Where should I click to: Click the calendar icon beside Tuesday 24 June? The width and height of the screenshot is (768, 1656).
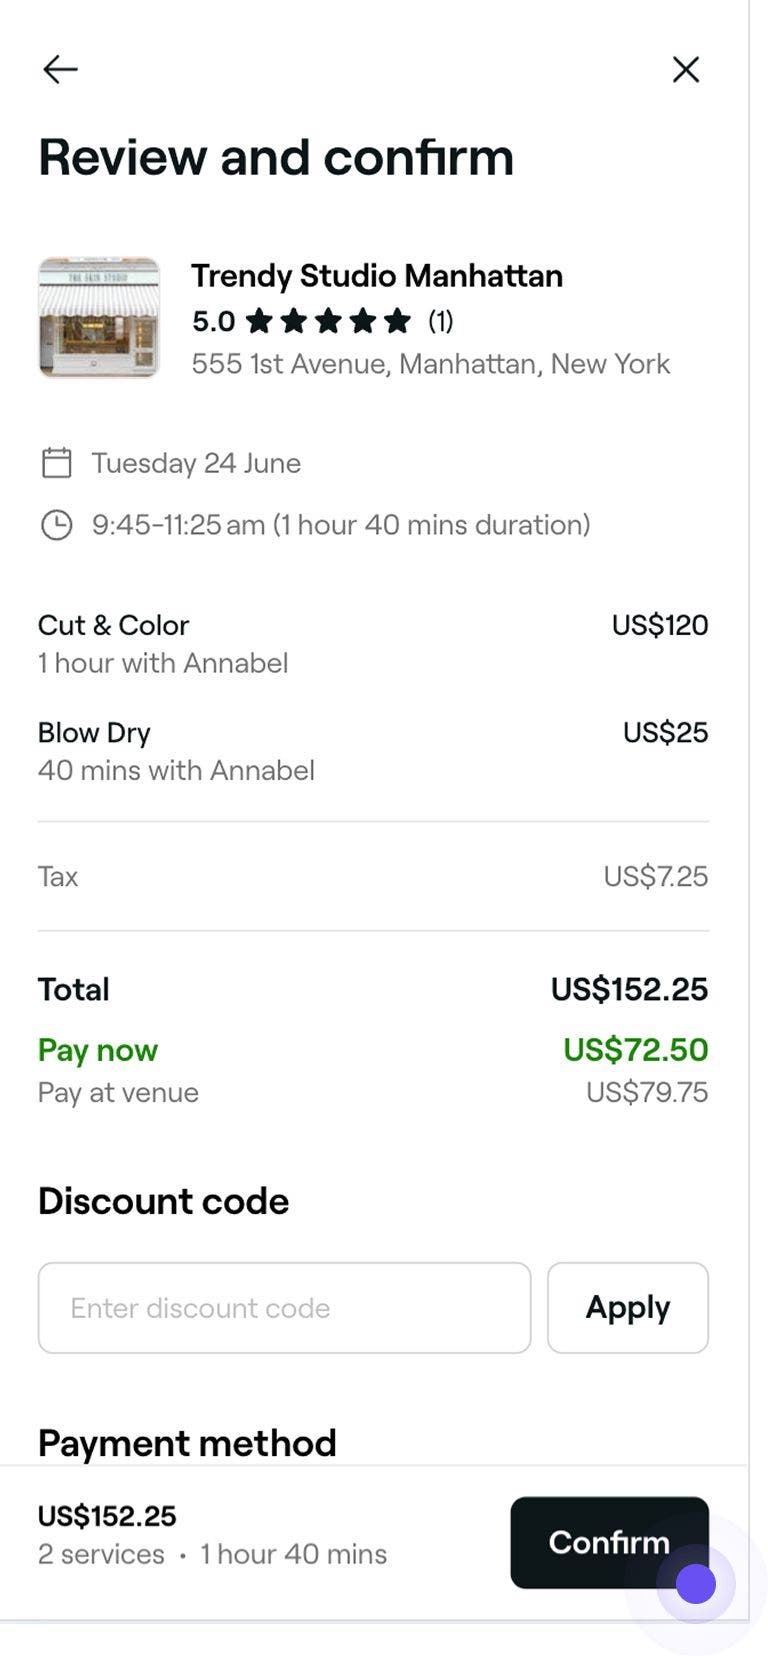pos(56,463)
